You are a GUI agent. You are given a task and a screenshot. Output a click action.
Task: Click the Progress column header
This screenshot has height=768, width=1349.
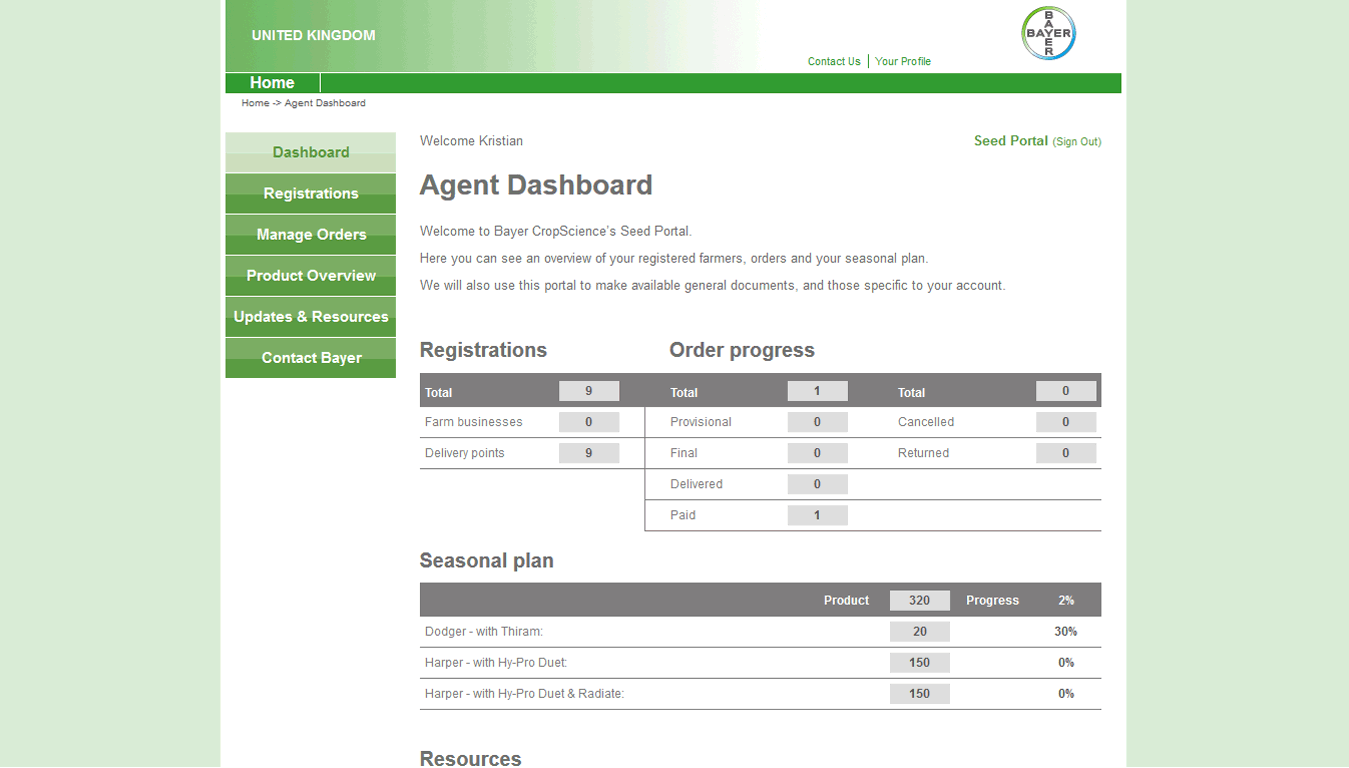[x=992, y=601]
